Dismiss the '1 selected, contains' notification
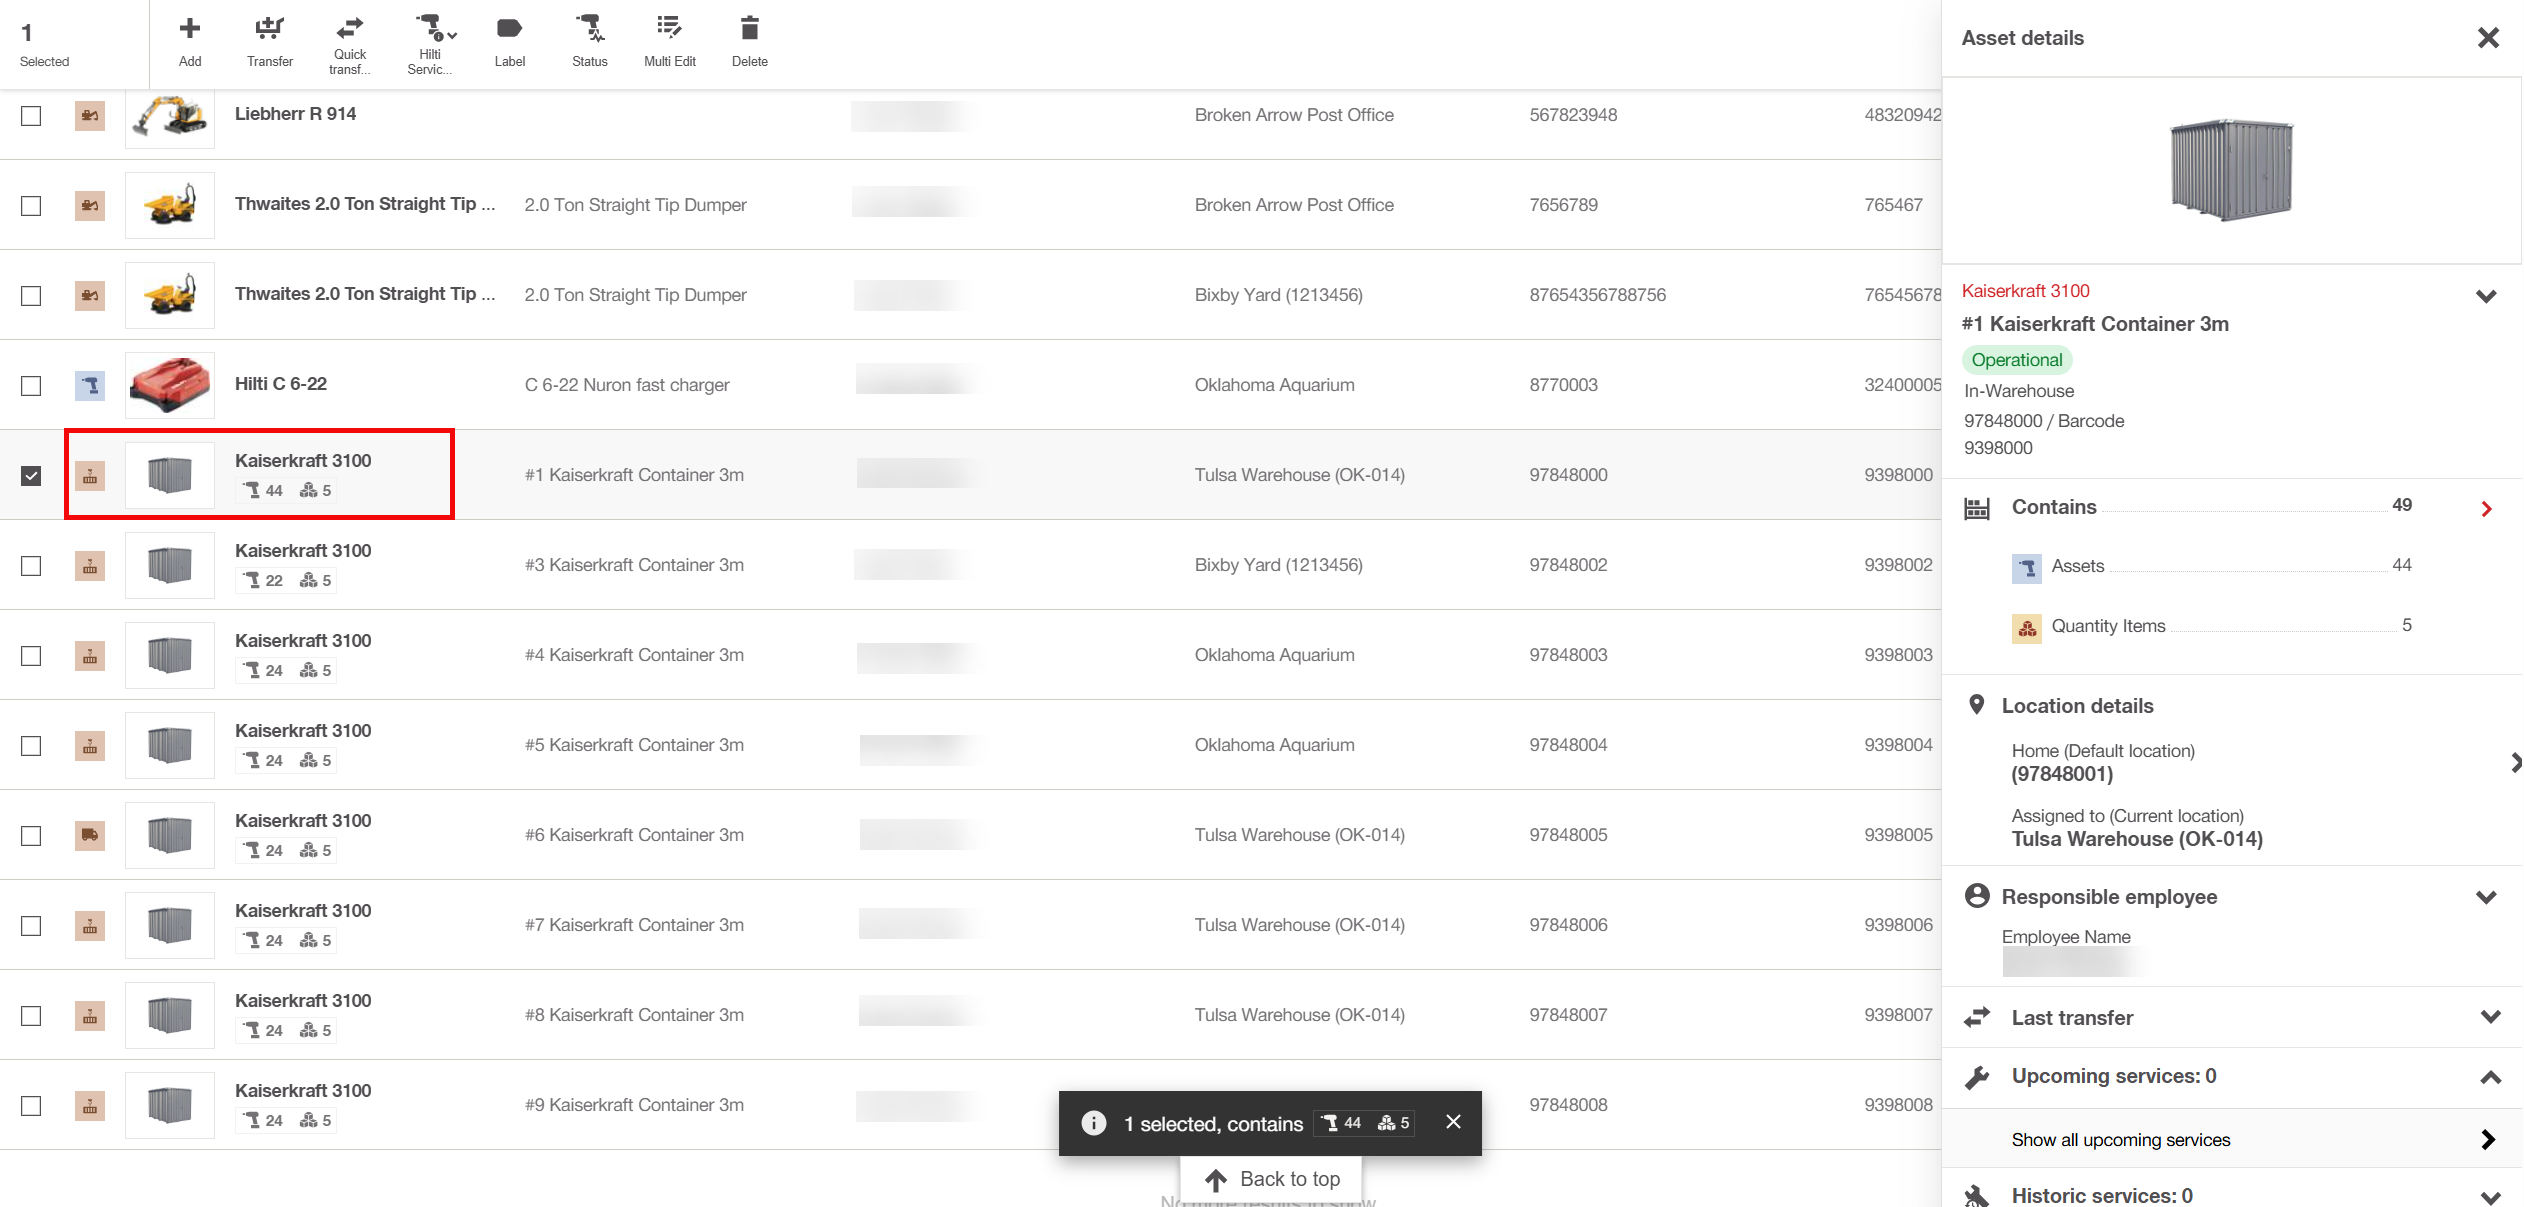Image resolution: width=2524 pixels, height=1207 pixels. click(x=1453, y=1122)
